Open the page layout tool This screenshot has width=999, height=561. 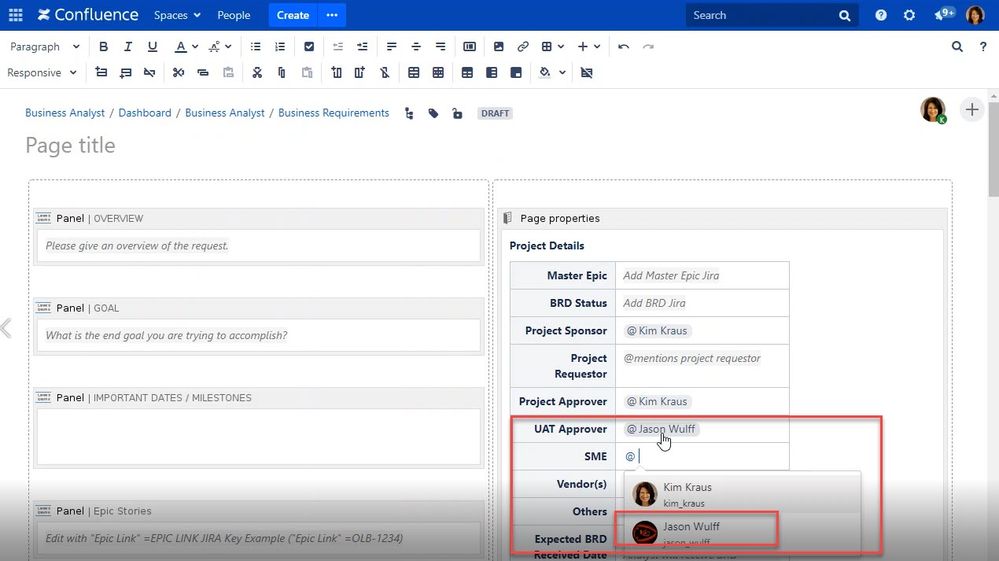(470, 46)
